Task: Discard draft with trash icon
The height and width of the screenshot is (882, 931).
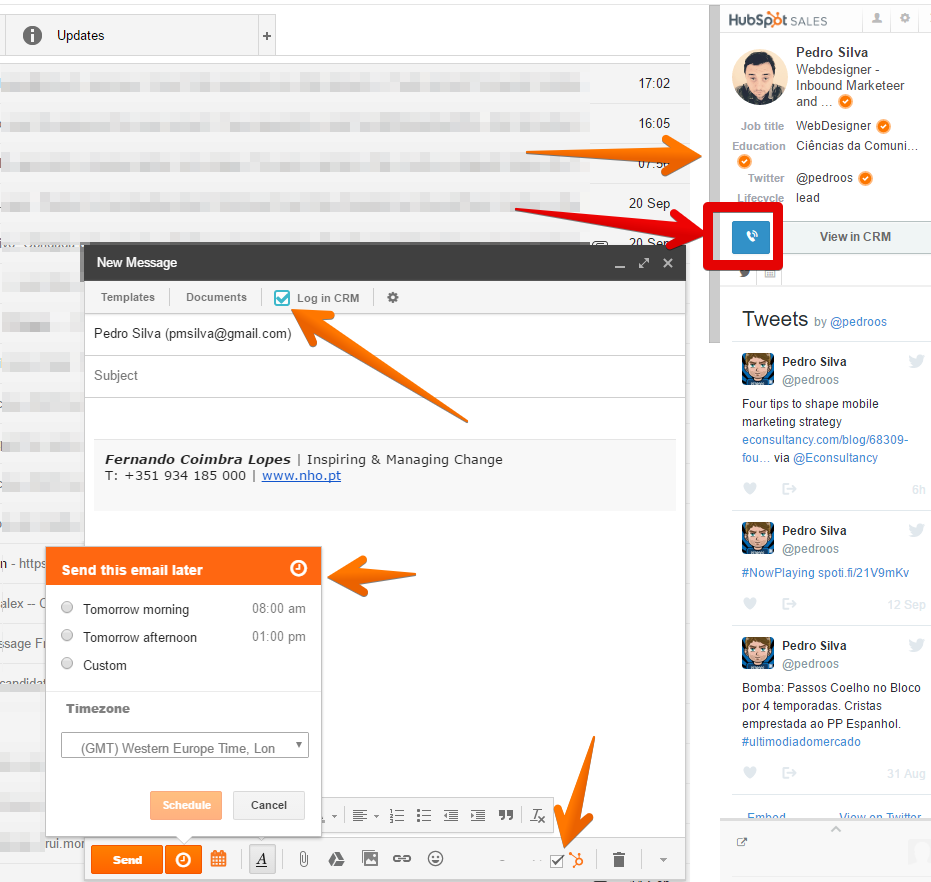Action: coord(619,859)
